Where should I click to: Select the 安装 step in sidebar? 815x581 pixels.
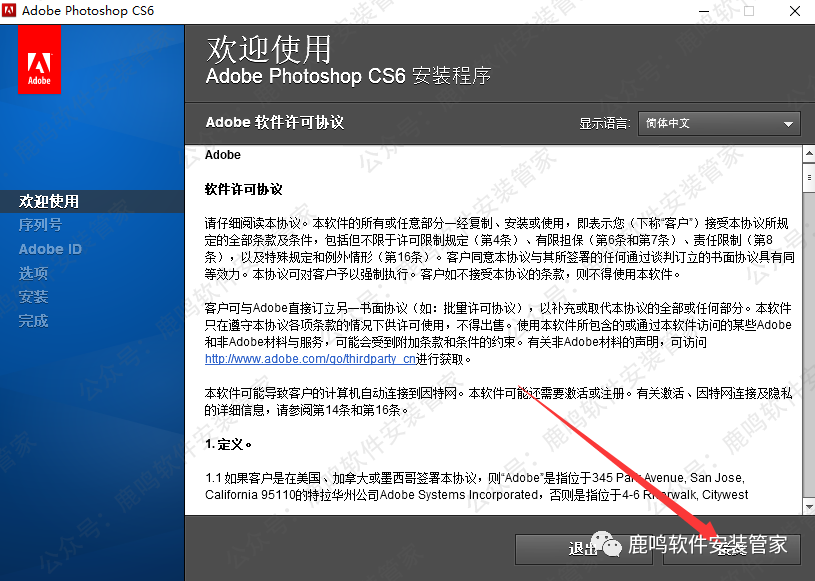[33, 297]
